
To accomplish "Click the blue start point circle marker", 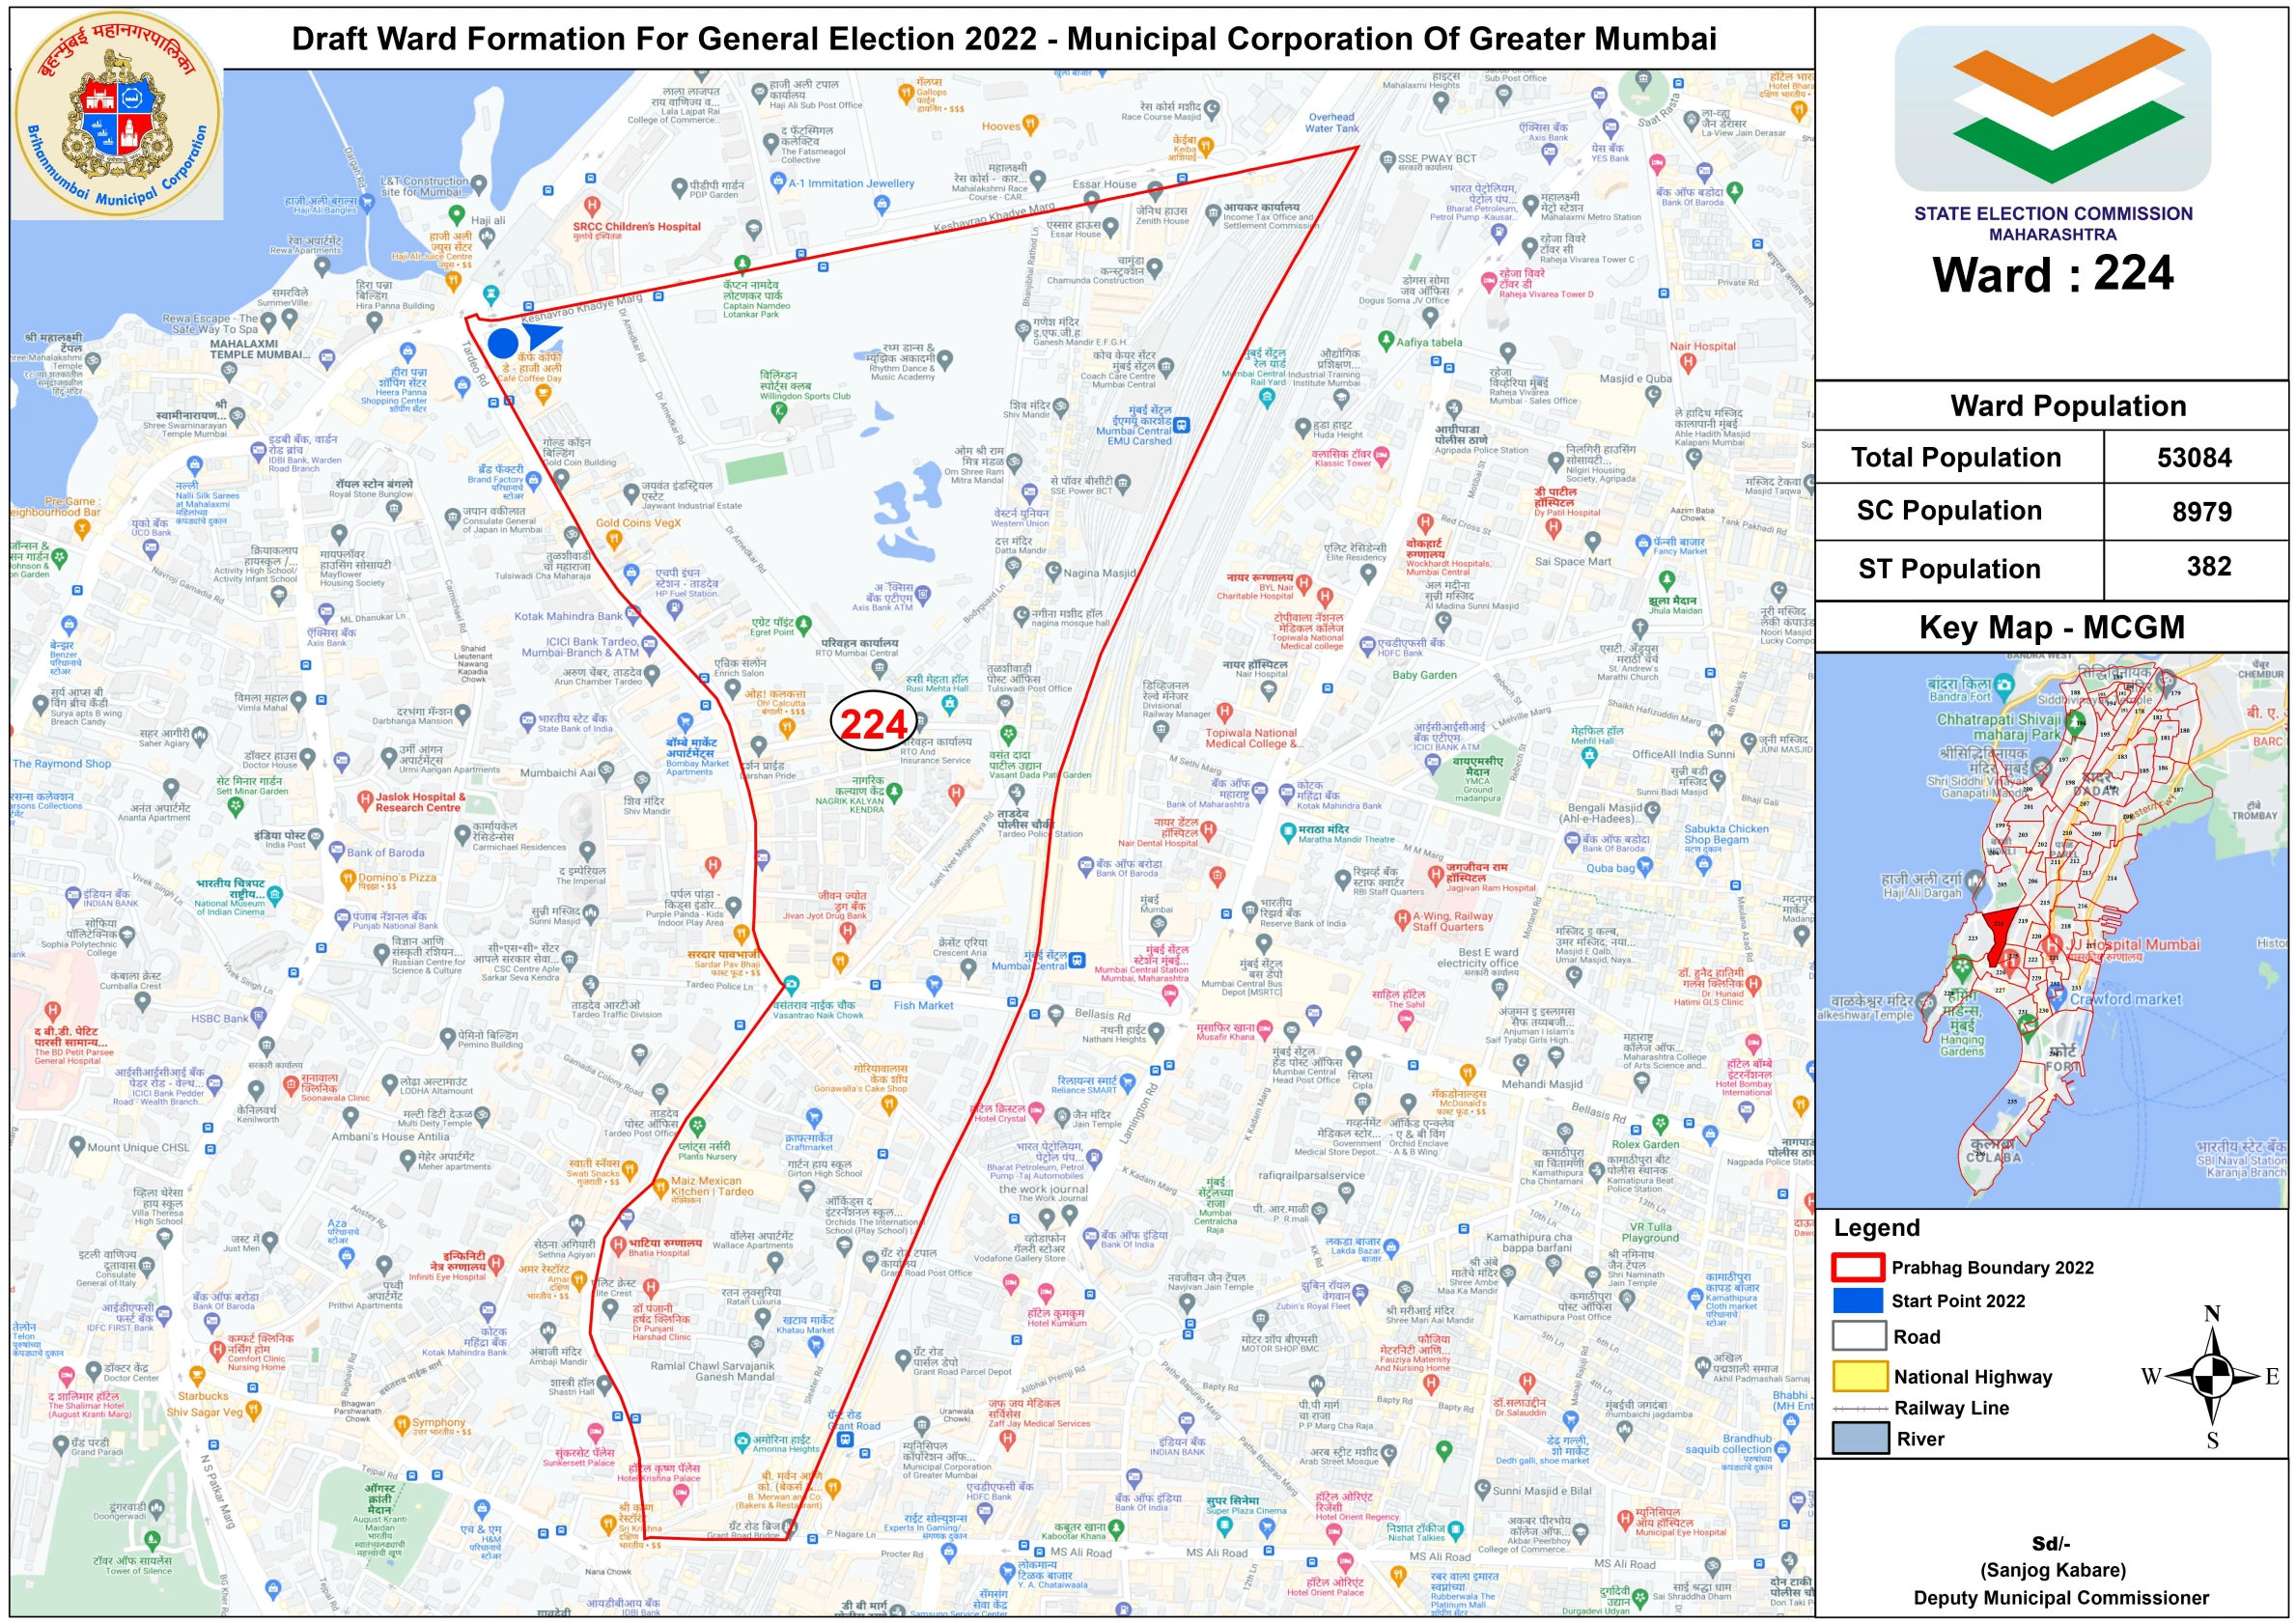I will point(503,344).
